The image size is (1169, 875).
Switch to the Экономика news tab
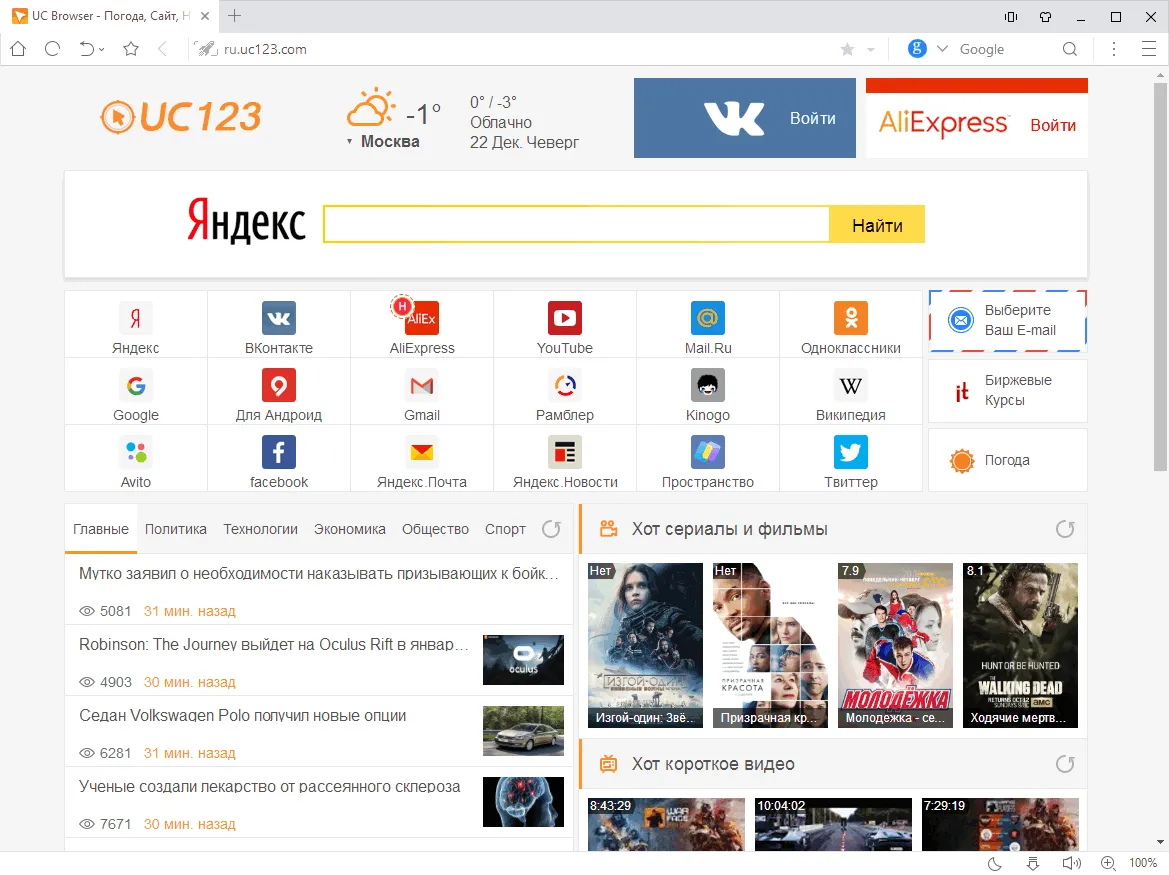tap(350, 529)
